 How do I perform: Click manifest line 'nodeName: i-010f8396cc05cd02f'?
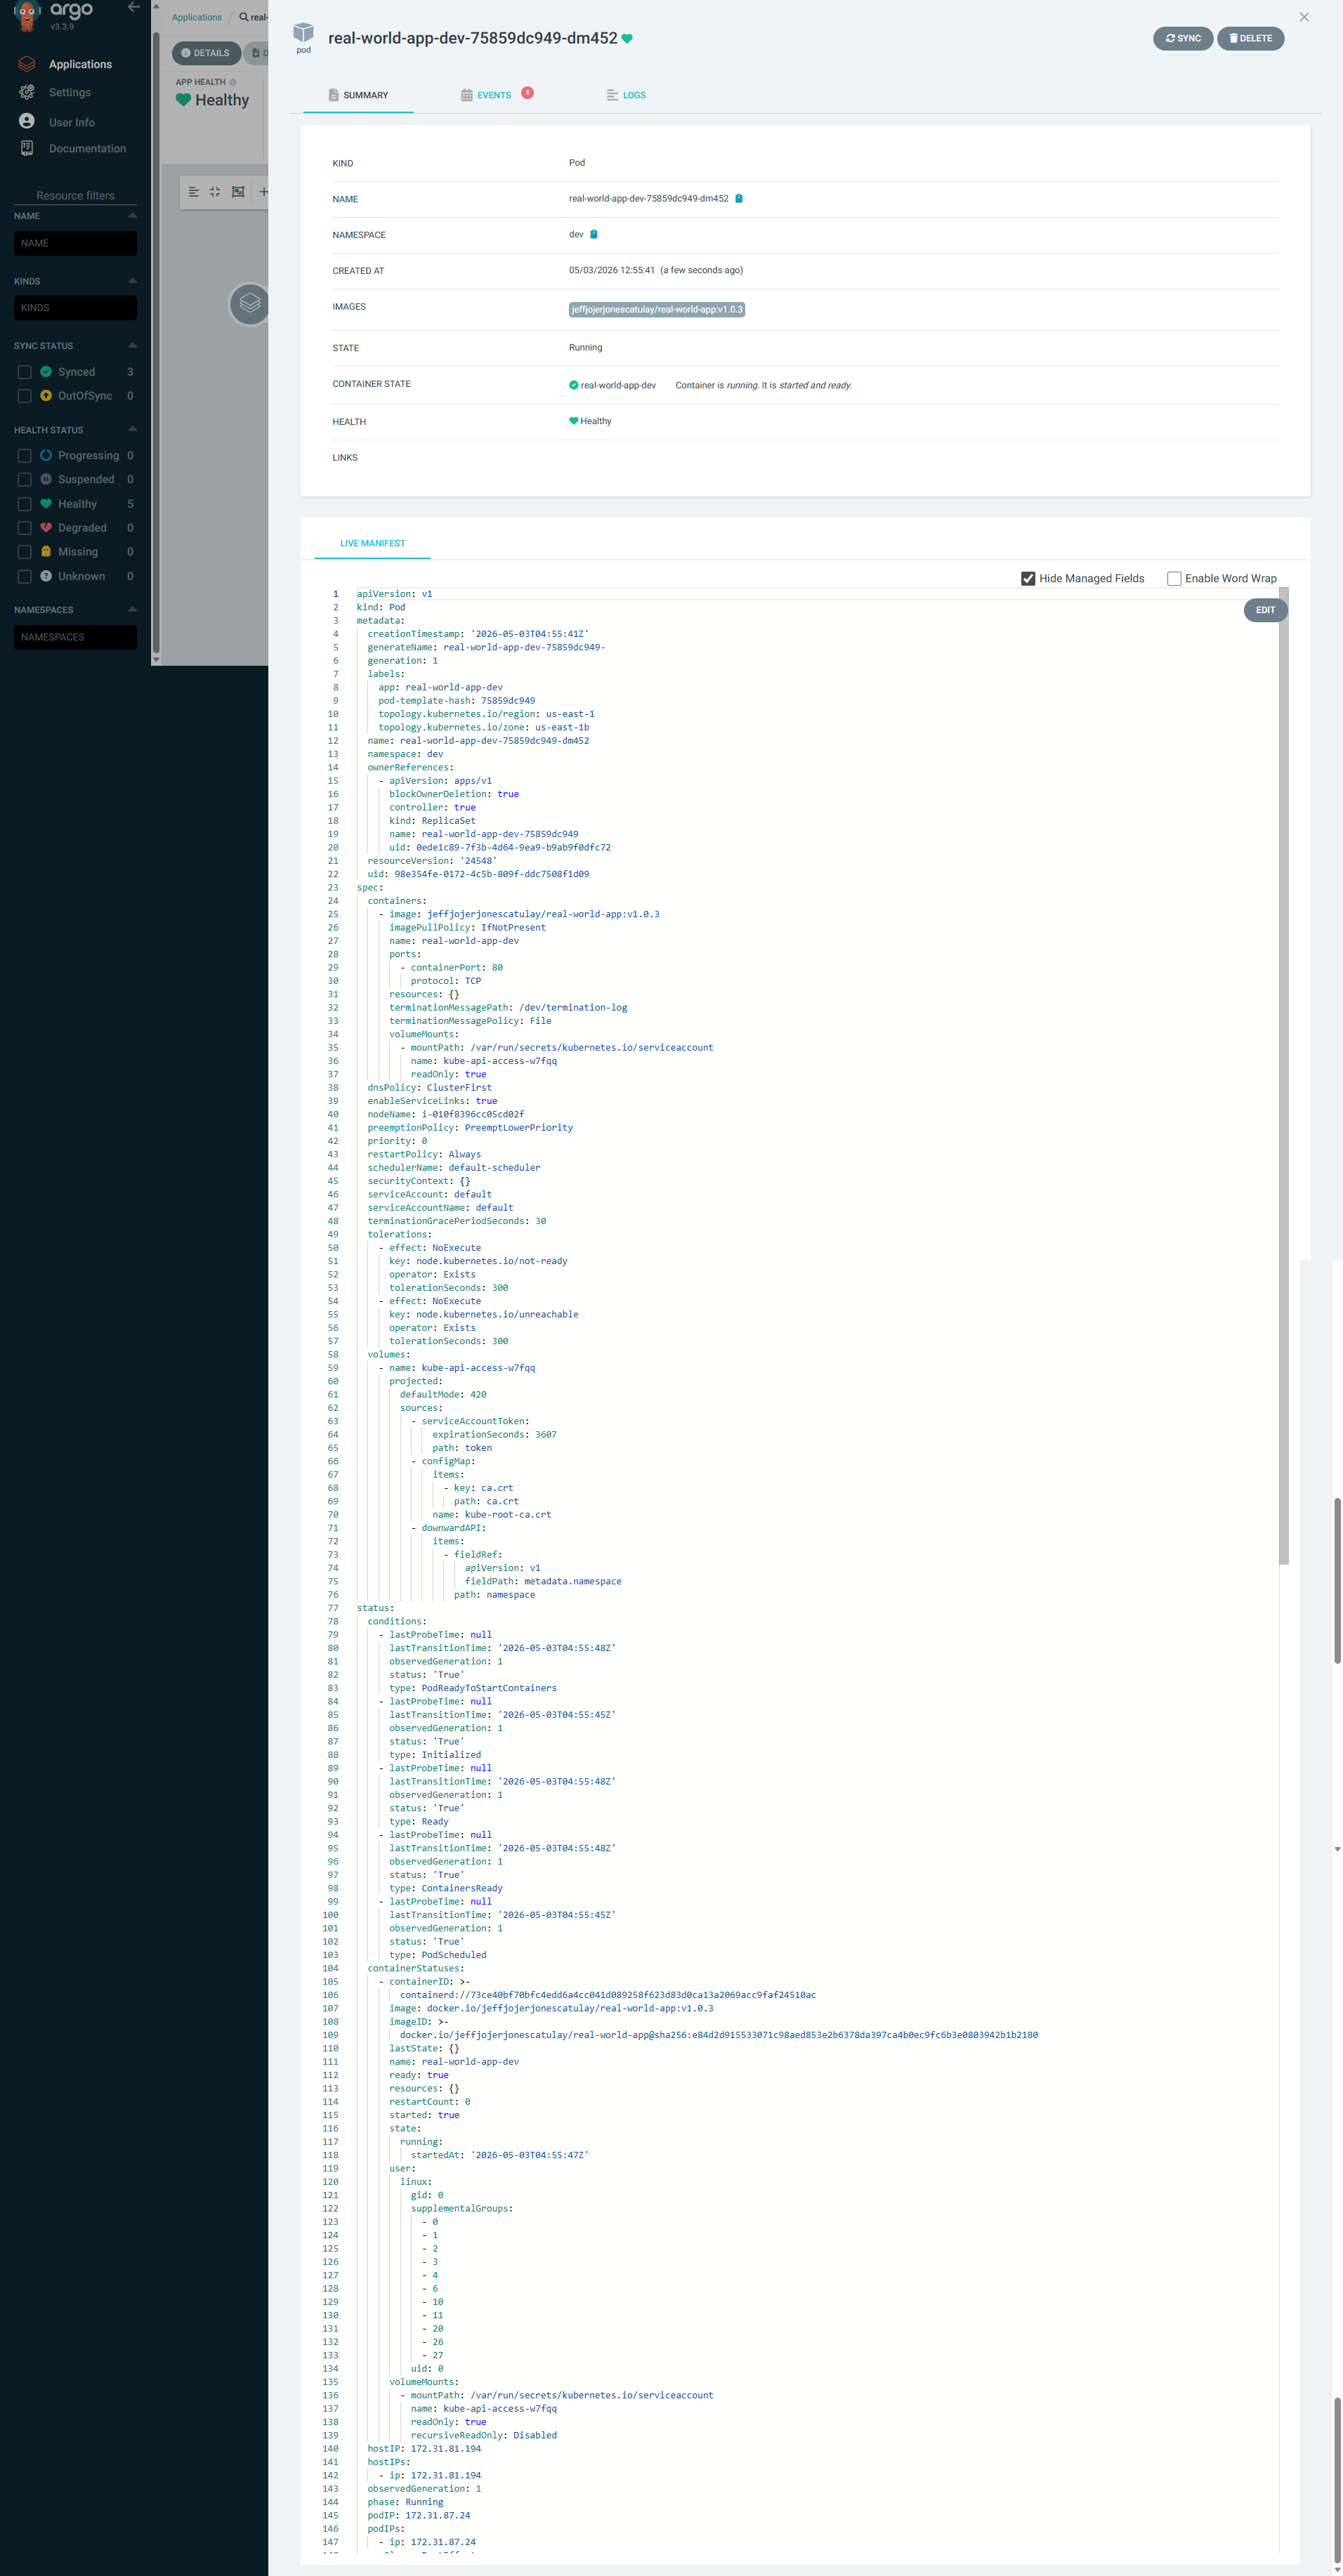coord(446,1114)
